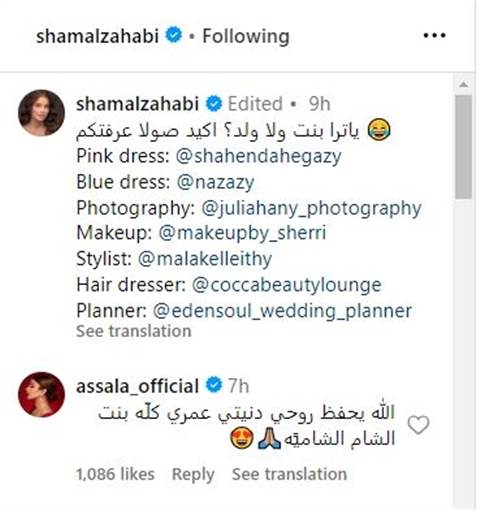Viewport: 480px width, 510px height.
Task: Click the verified badge next to shamalzahabi header
Action: (174, 35)
